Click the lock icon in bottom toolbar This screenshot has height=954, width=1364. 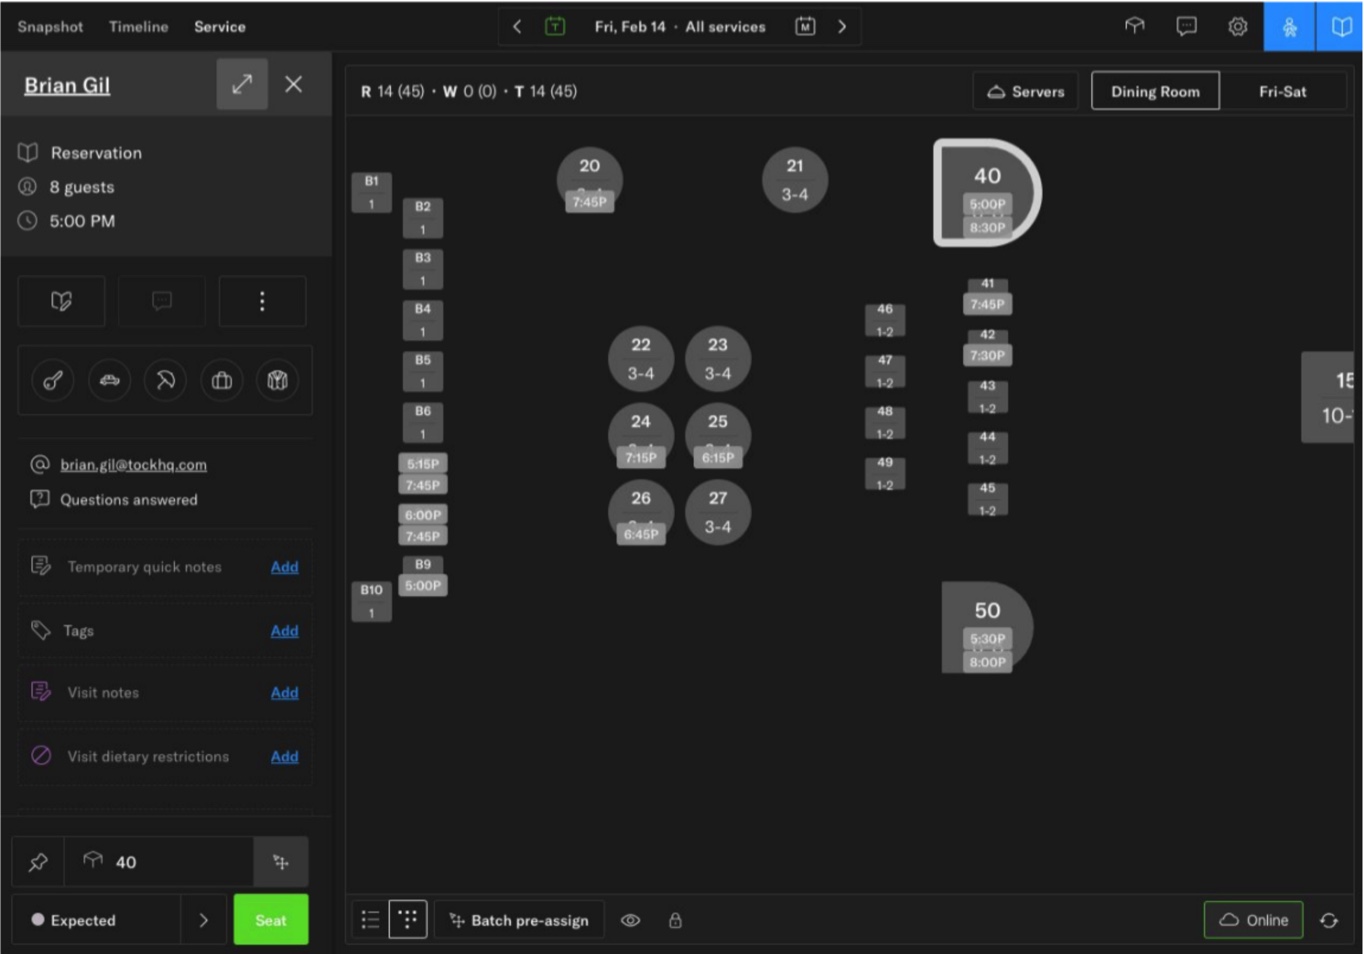tap(675, 920)
